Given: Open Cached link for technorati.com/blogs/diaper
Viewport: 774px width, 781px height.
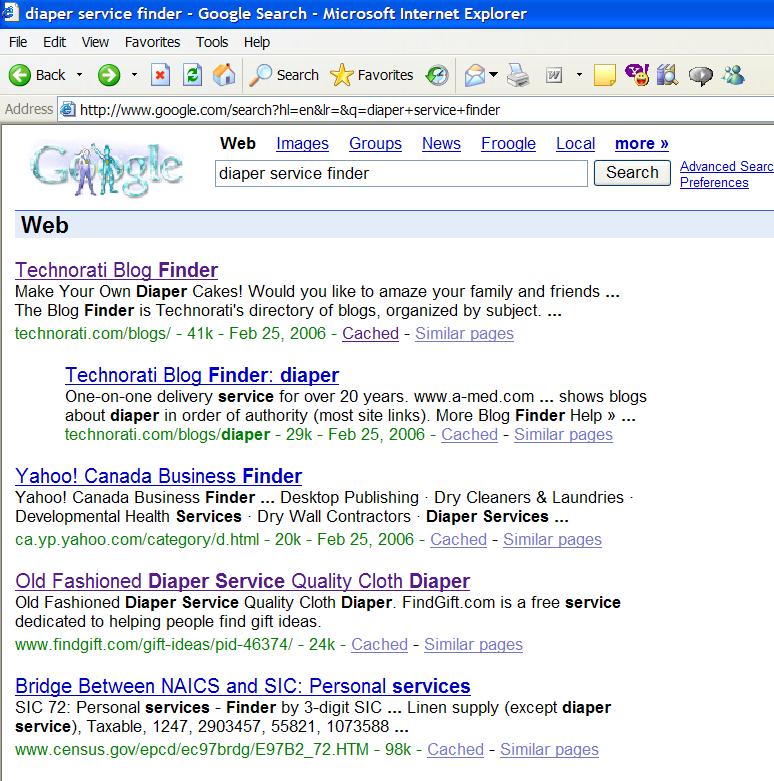Looking at the screenshot, I should coord(469,434).
